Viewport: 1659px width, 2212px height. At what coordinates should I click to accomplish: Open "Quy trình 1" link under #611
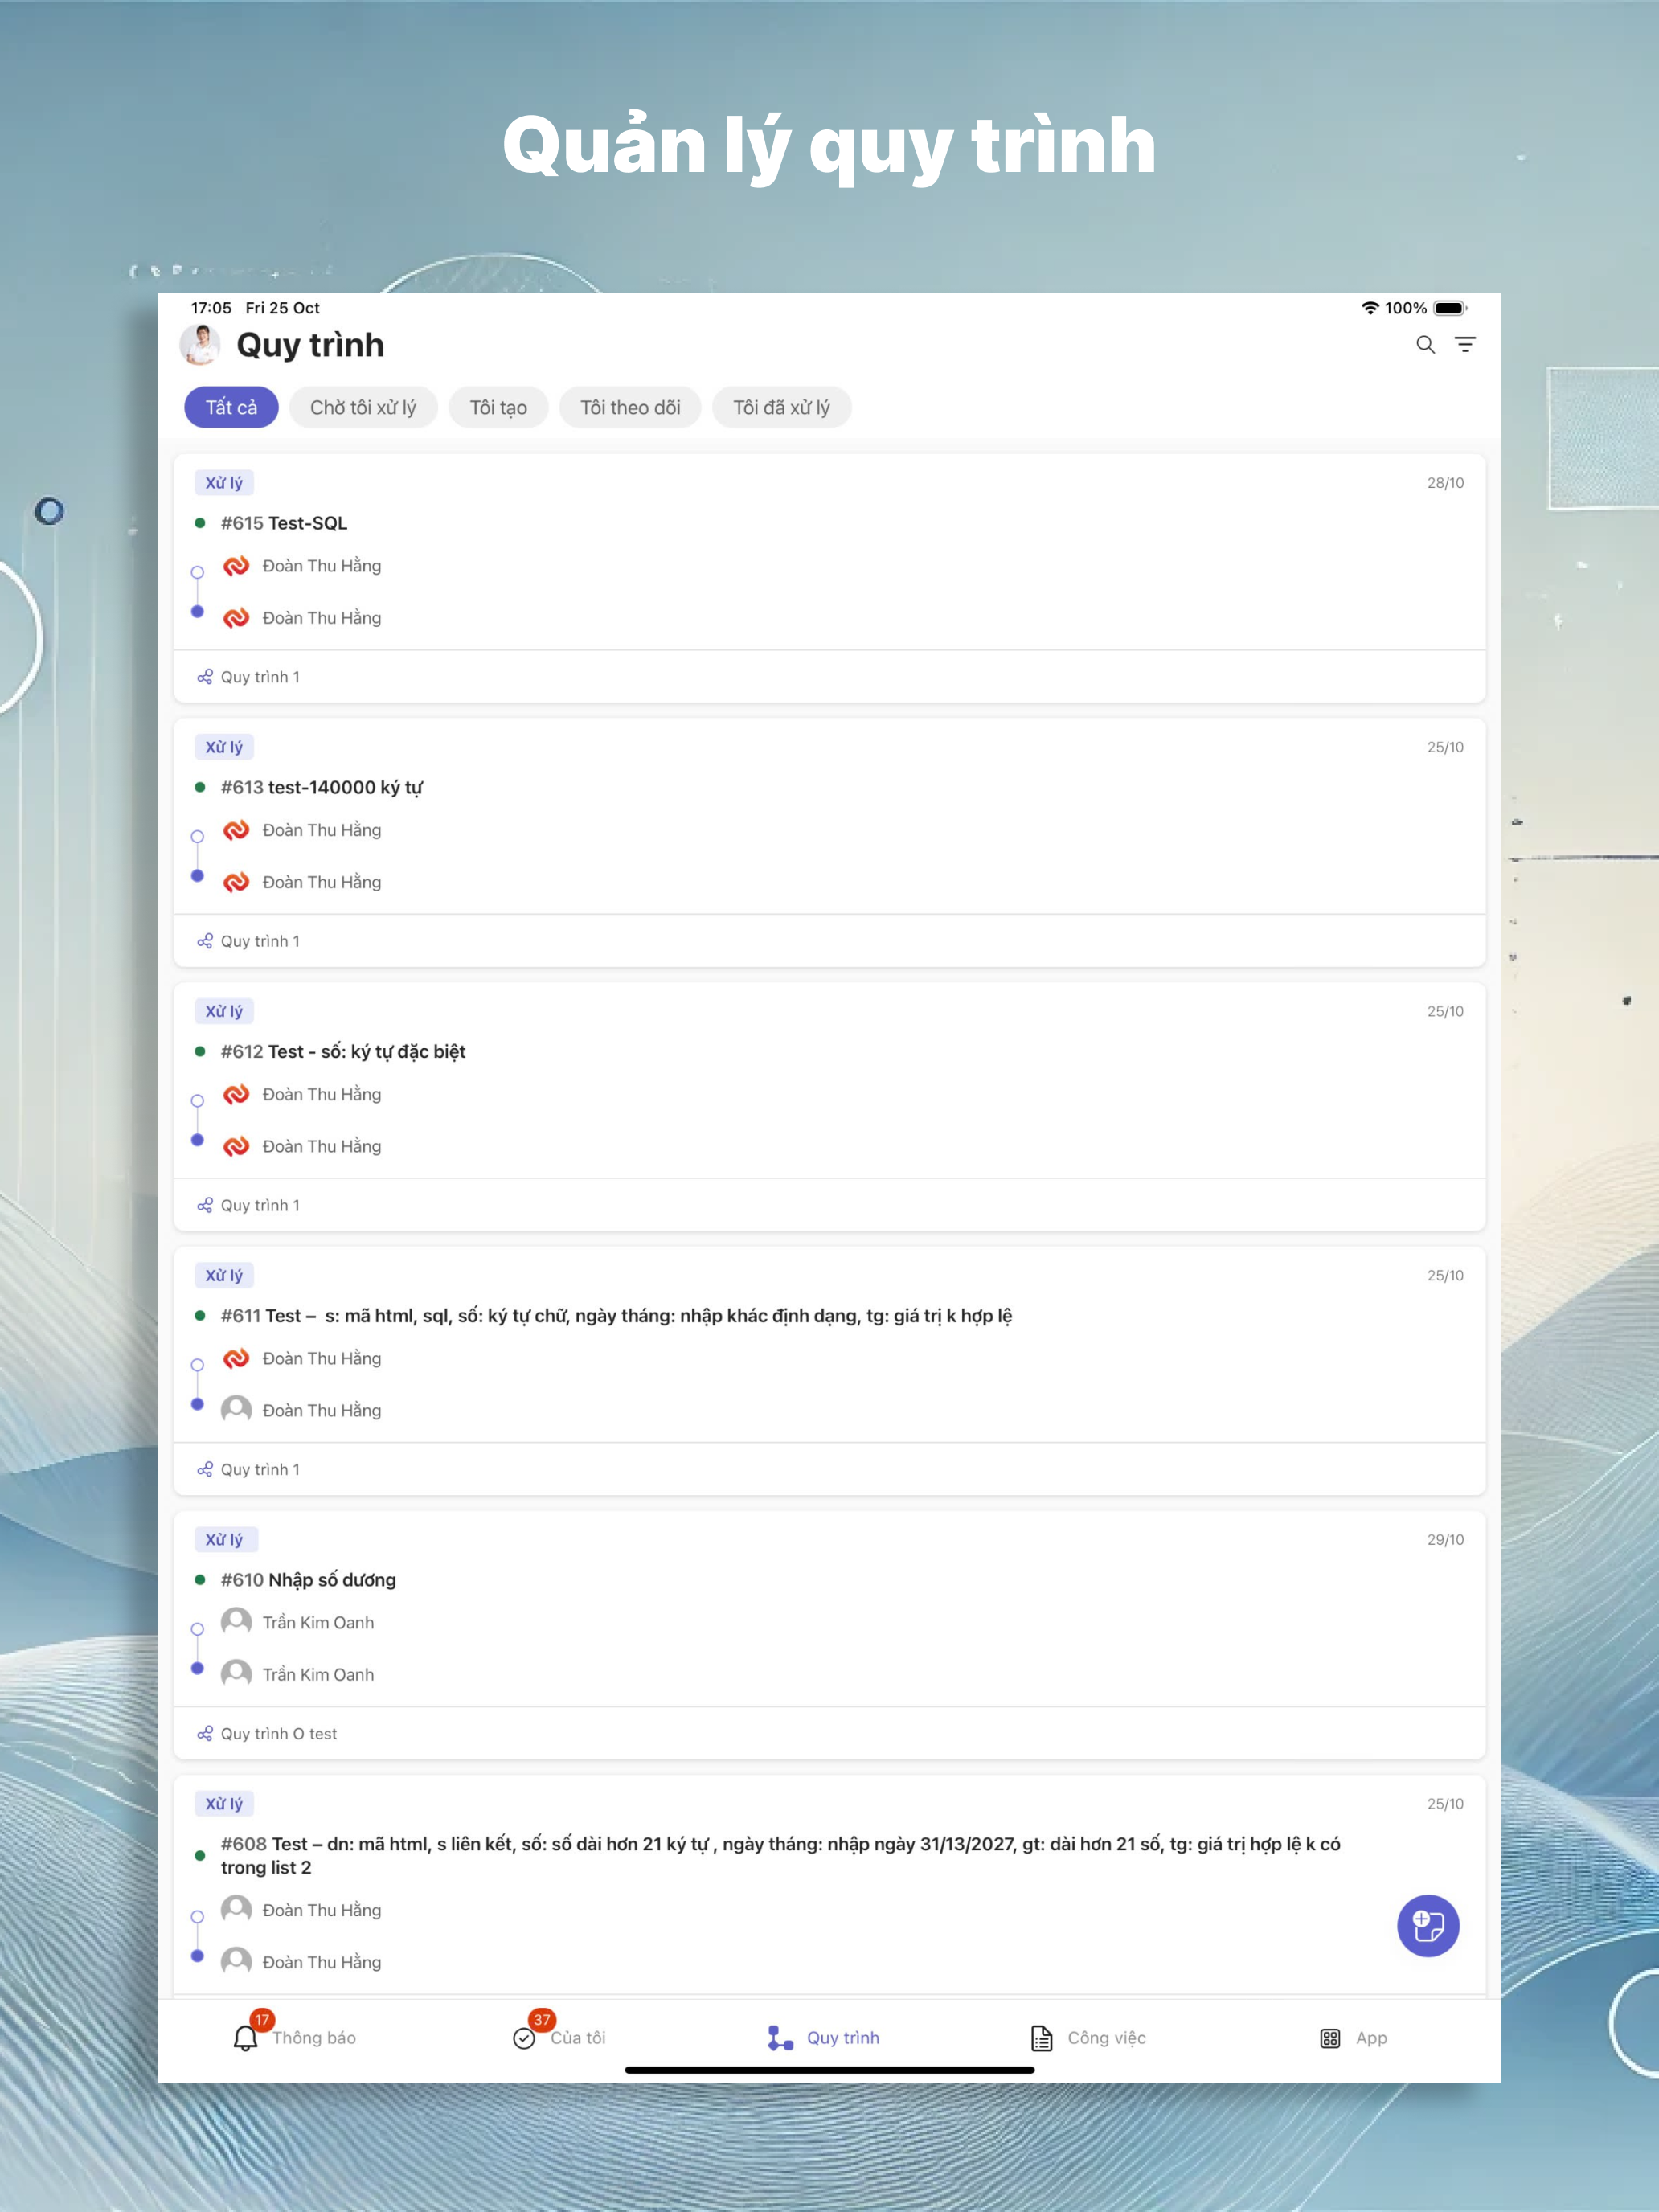point(260,1469)
